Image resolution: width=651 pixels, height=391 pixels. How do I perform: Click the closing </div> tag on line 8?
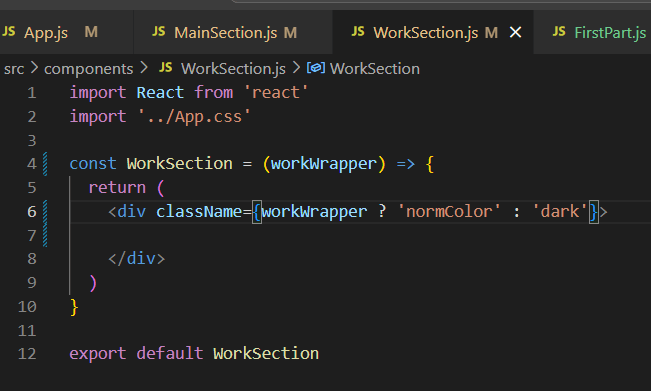137,259
